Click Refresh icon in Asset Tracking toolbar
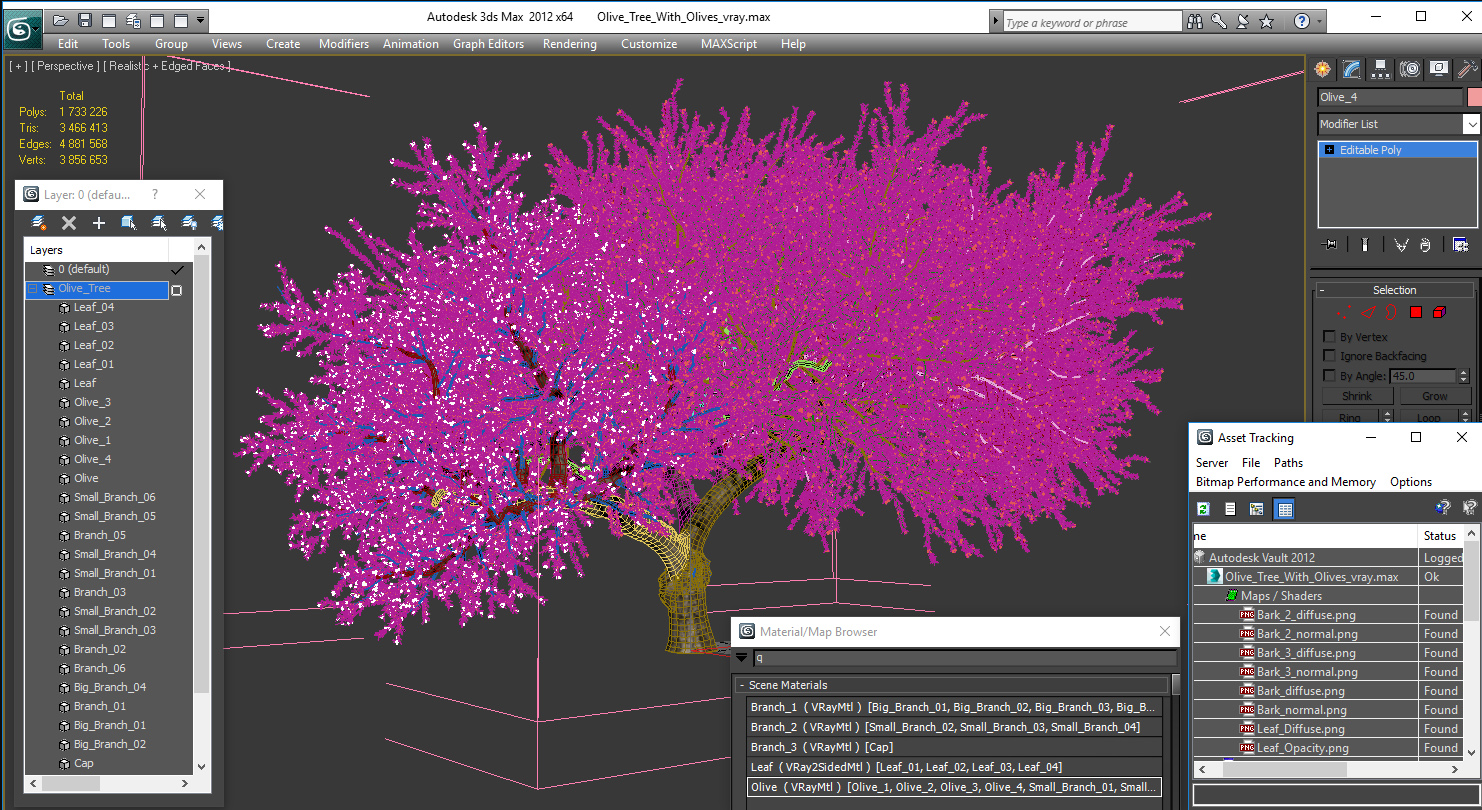 (x=1204, y=509)
